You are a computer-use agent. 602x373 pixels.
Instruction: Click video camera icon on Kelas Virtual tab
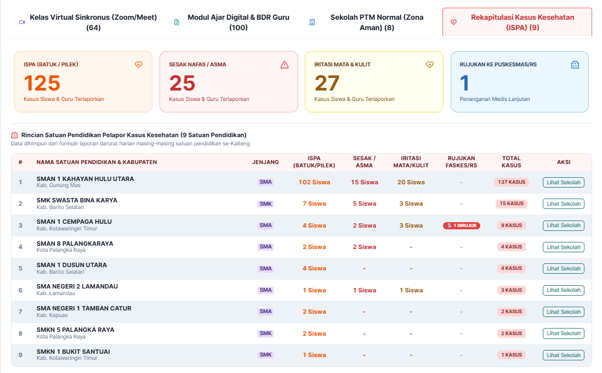pos(22,22)
